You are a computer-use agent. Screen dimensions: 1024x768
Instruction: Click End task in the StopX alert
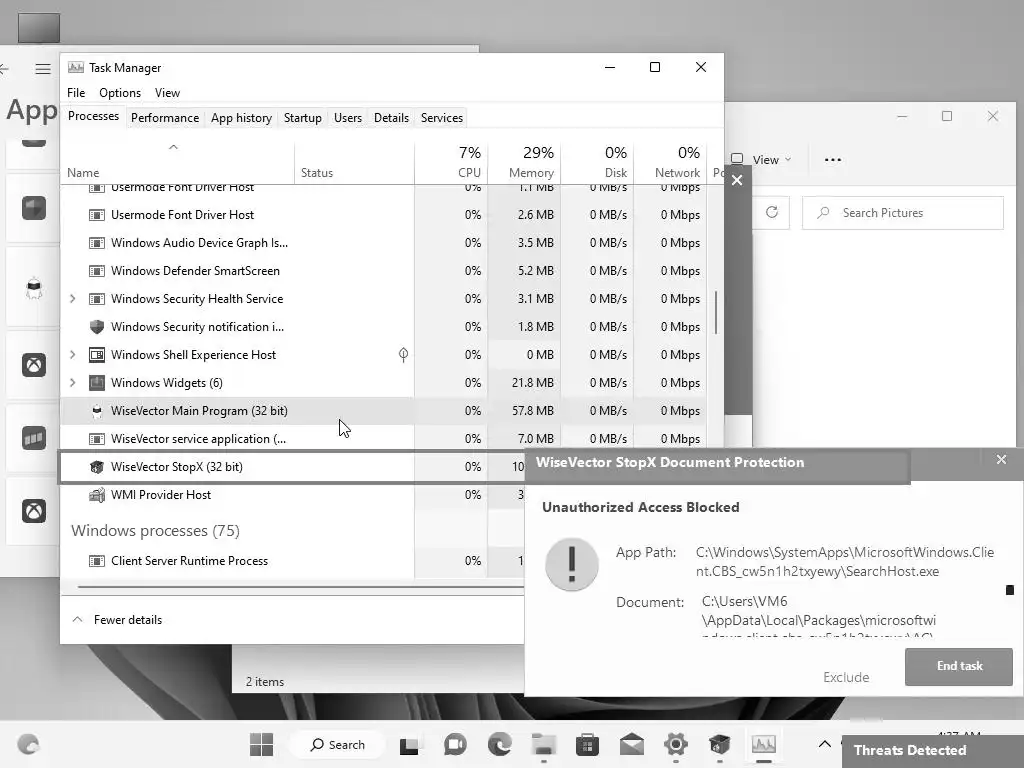coord(959,666)
